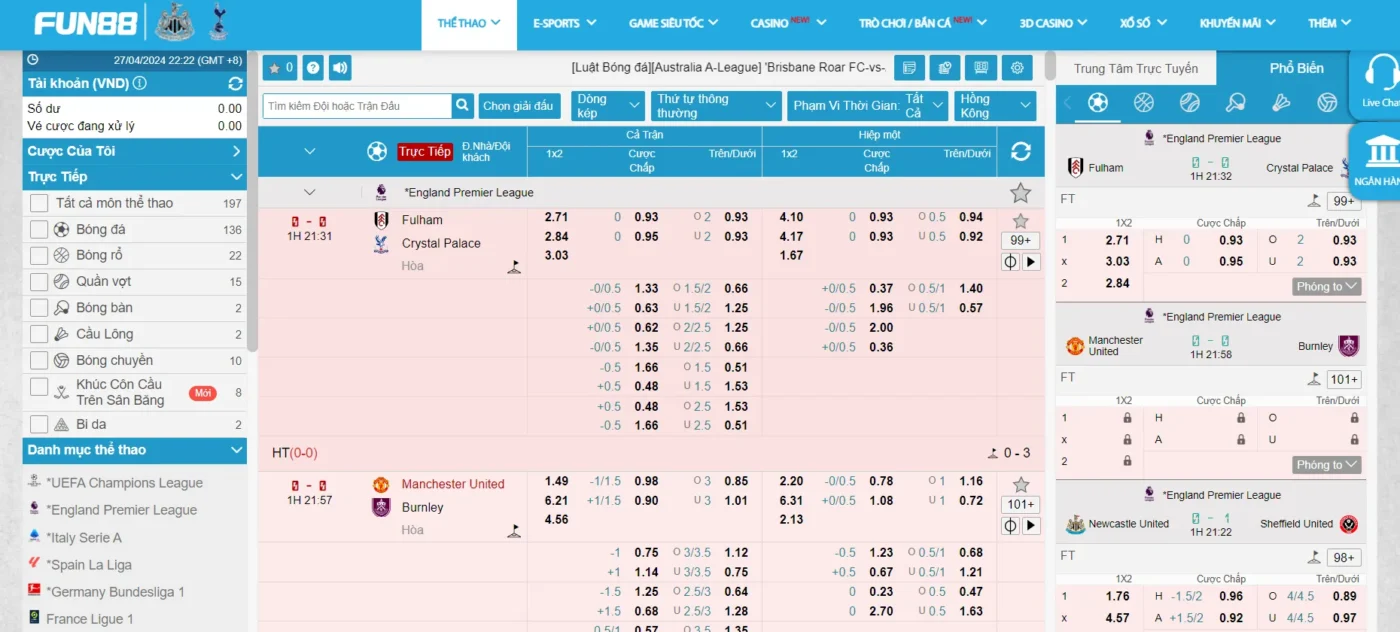
Task: Check the Tất cả môn thể thao box
Action: click(39, 203)
